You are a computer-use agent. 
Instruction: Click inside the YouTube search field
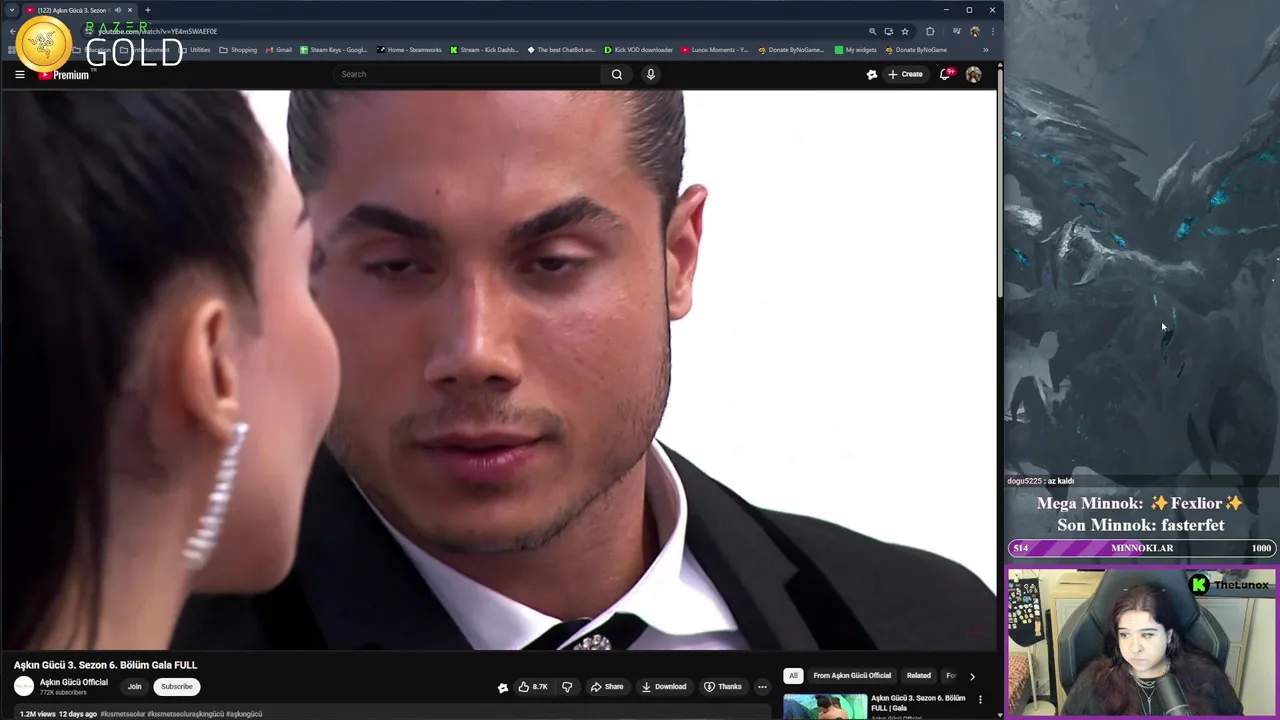coord(468,74)
